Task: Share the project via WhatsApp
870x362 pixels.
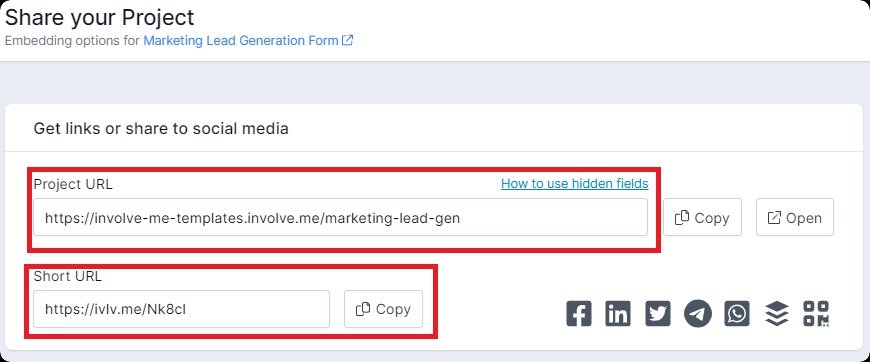Action: [x=737, y=314]
